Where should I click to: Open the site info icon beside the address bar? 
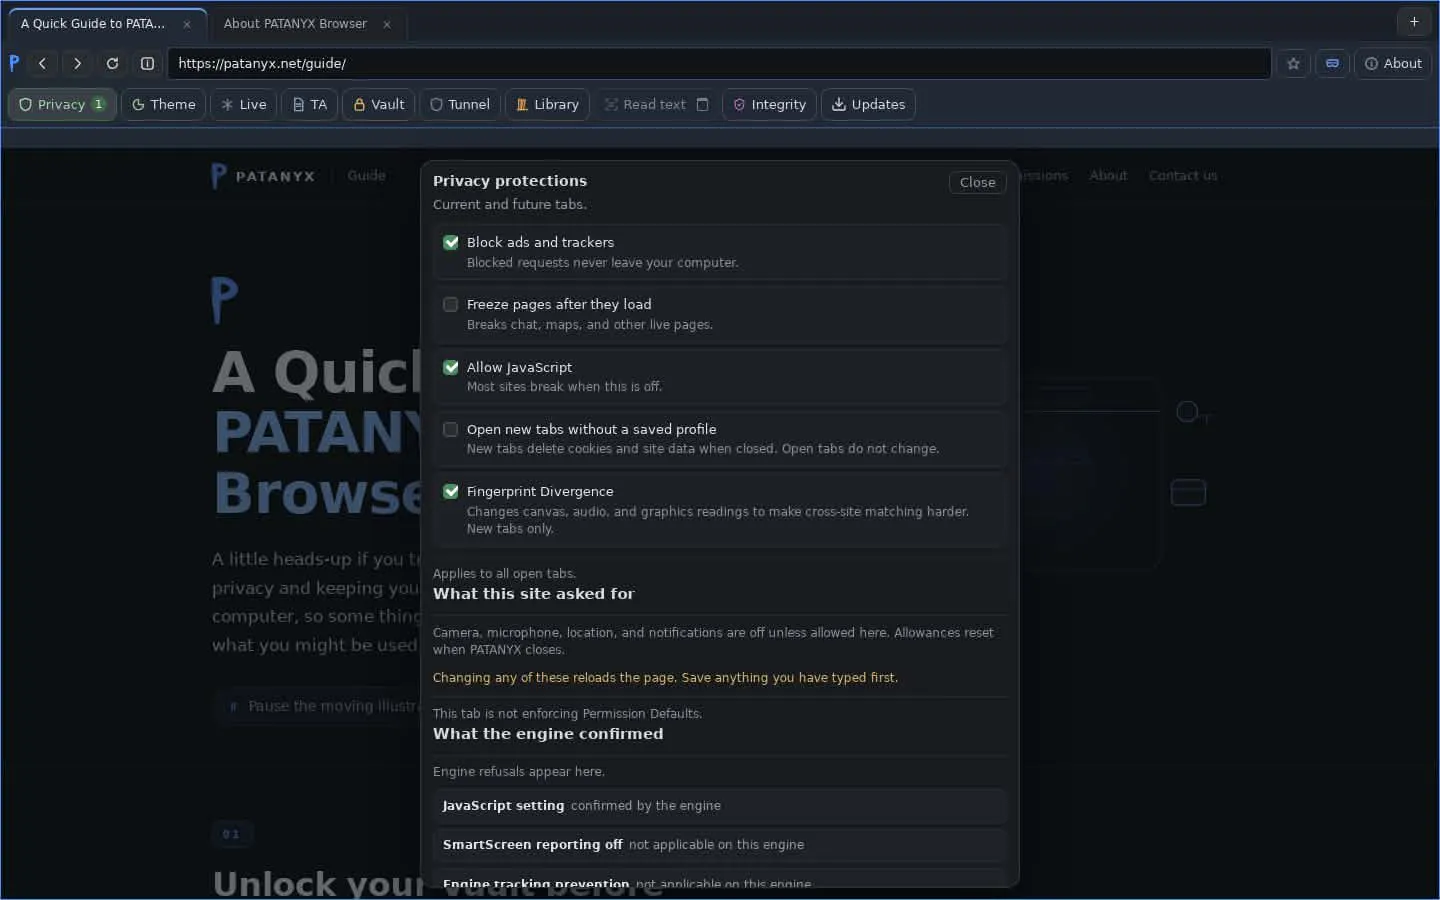[147, 63]
